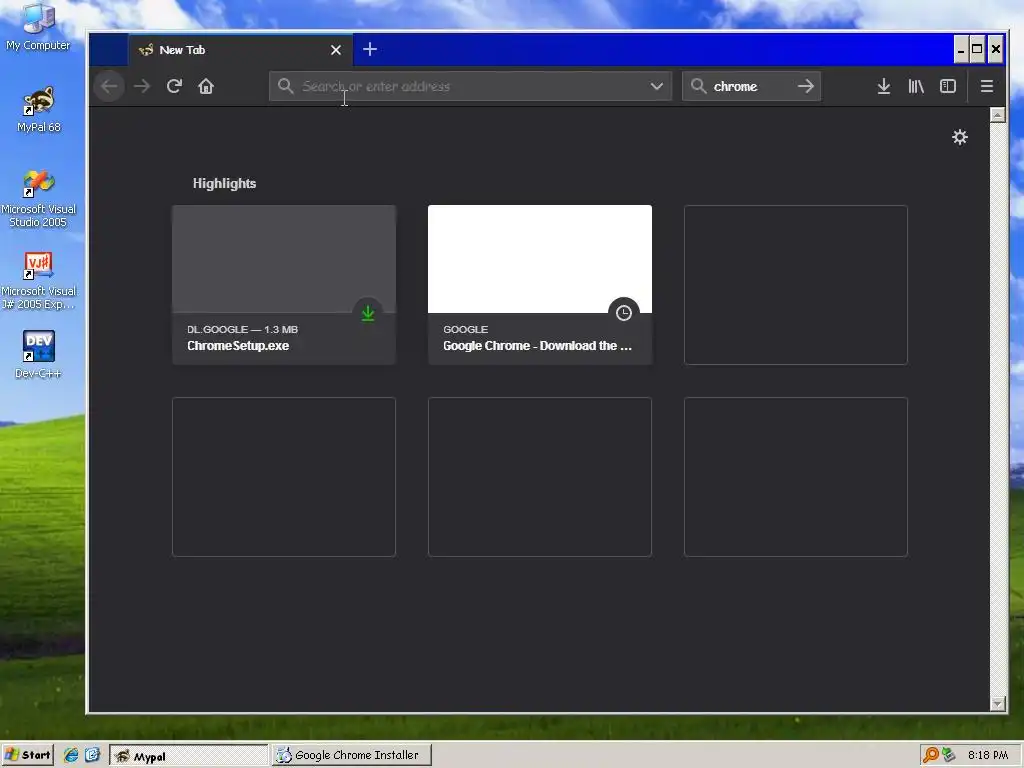Image resolution: width=1024 pixels, height=768 pixels.
Task: Expand the address bar history dropdown arrow
Action: click(656, 86)
